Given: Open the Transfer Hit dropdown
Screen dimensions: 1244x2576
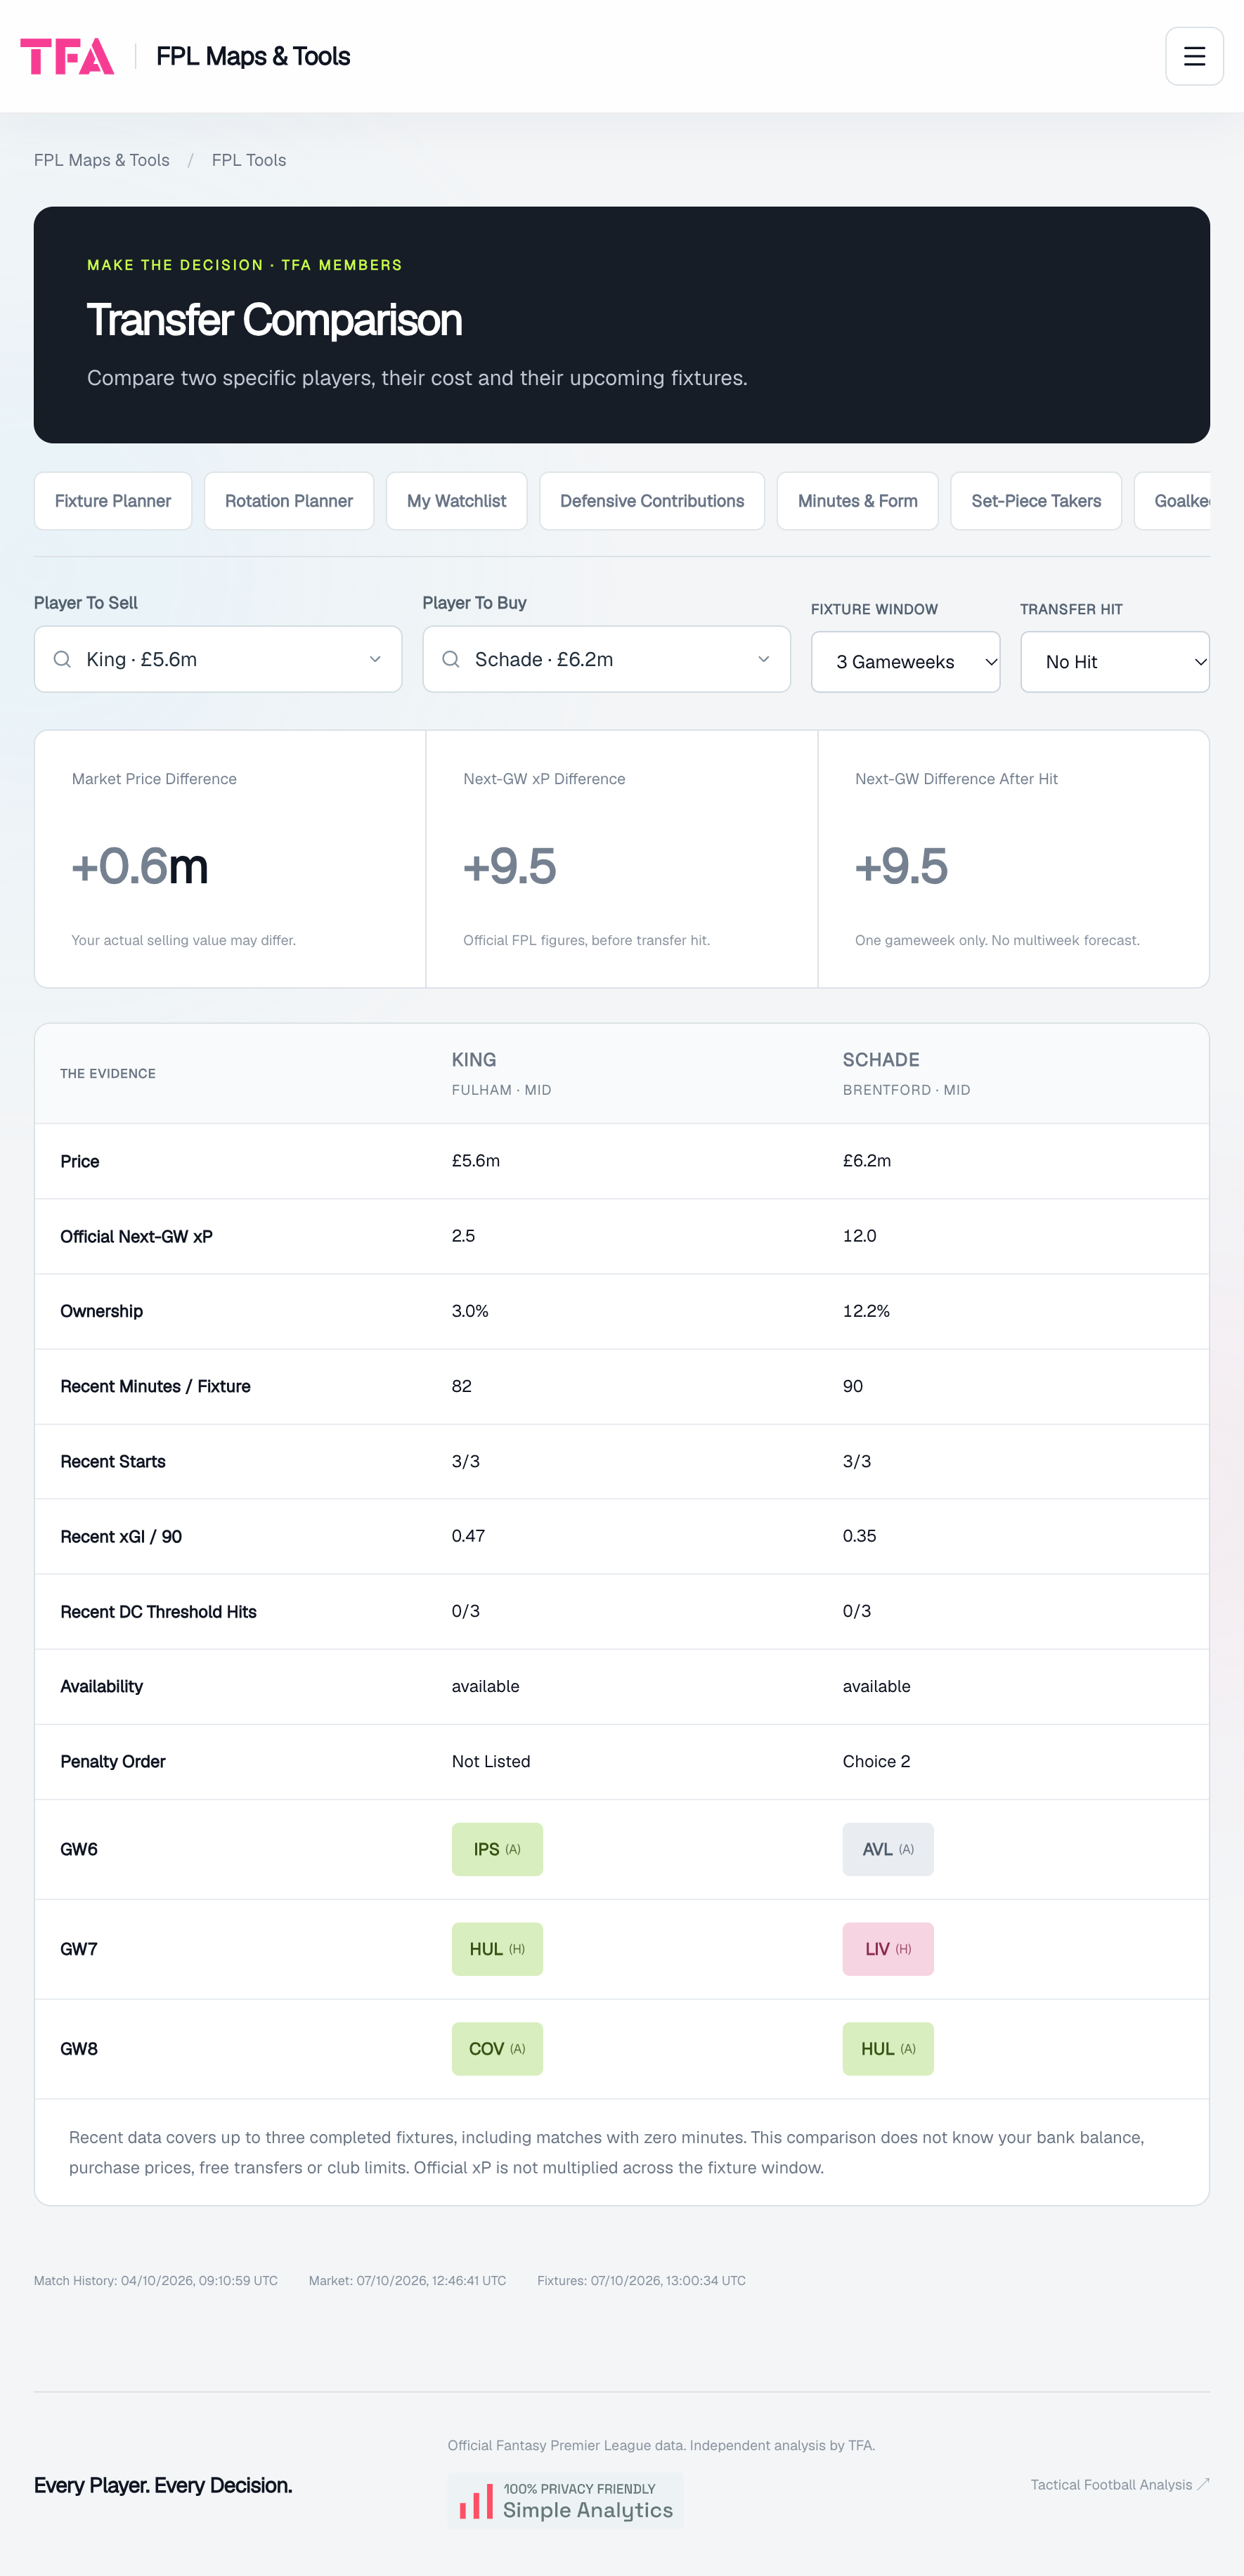Looking at the screenshot, I should 1115,661.
